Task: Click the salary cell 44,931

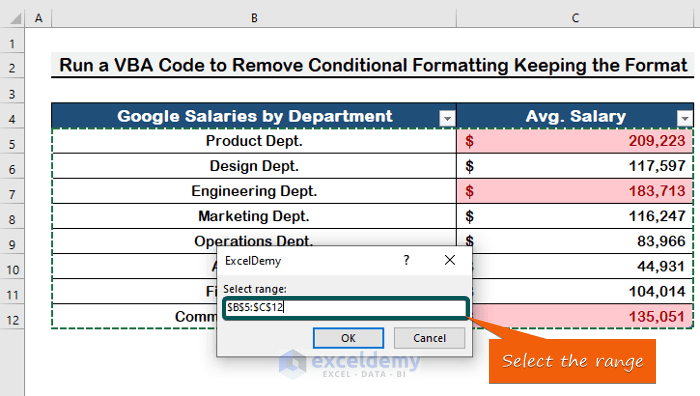Action: click(x=583, y=267)
